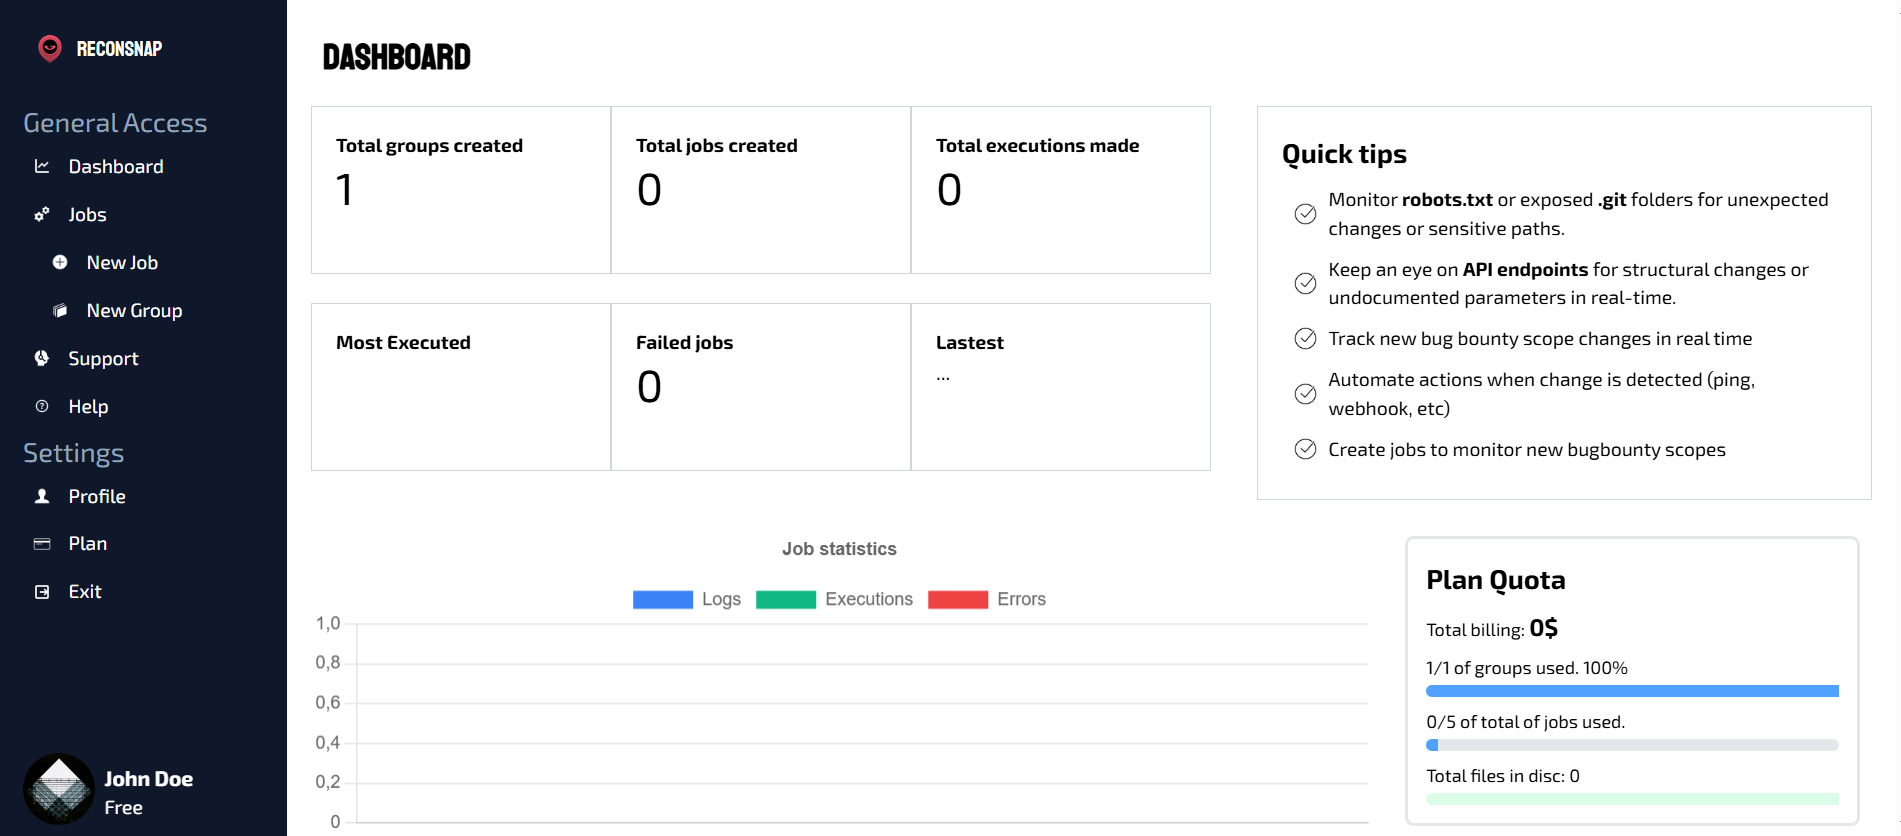The height and width of the screenshot is (836, 1901).
Task: Toggle the Logs legend in Job statistics
Action: tap(687, 599)
